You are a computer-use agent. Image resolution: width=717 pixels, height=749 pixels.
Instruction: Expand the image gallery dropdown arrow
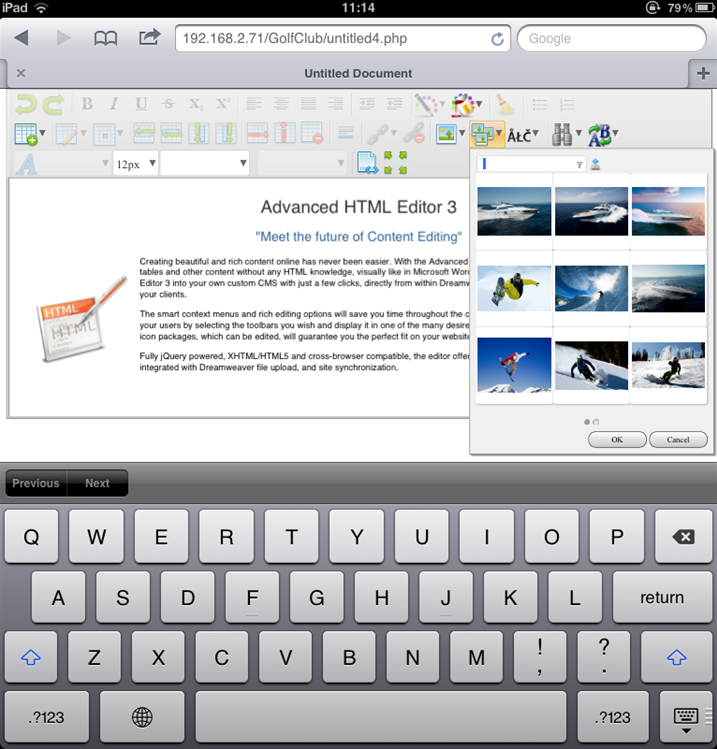point(499,133)
